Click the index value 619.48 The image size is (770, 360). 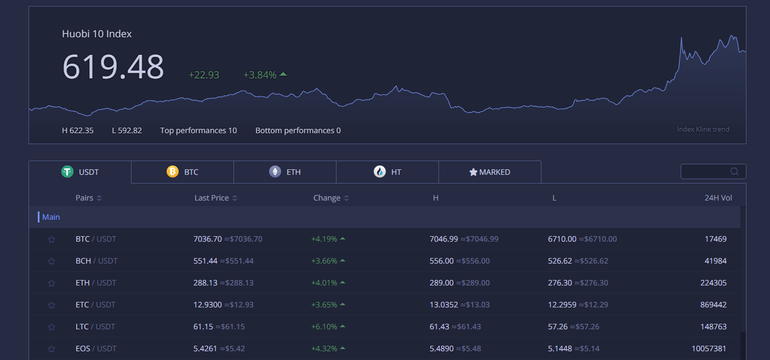click(x=113, y=66)
